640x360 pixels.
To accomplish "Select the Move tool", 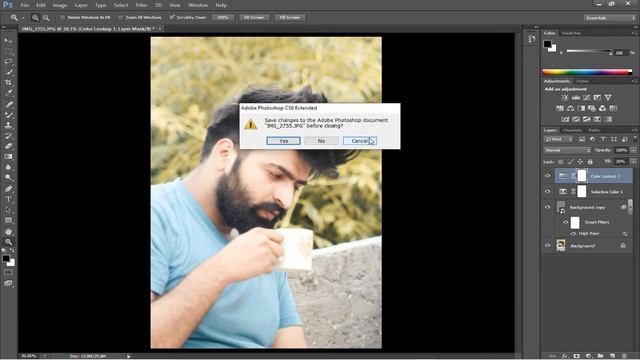I will pos(8,40).
